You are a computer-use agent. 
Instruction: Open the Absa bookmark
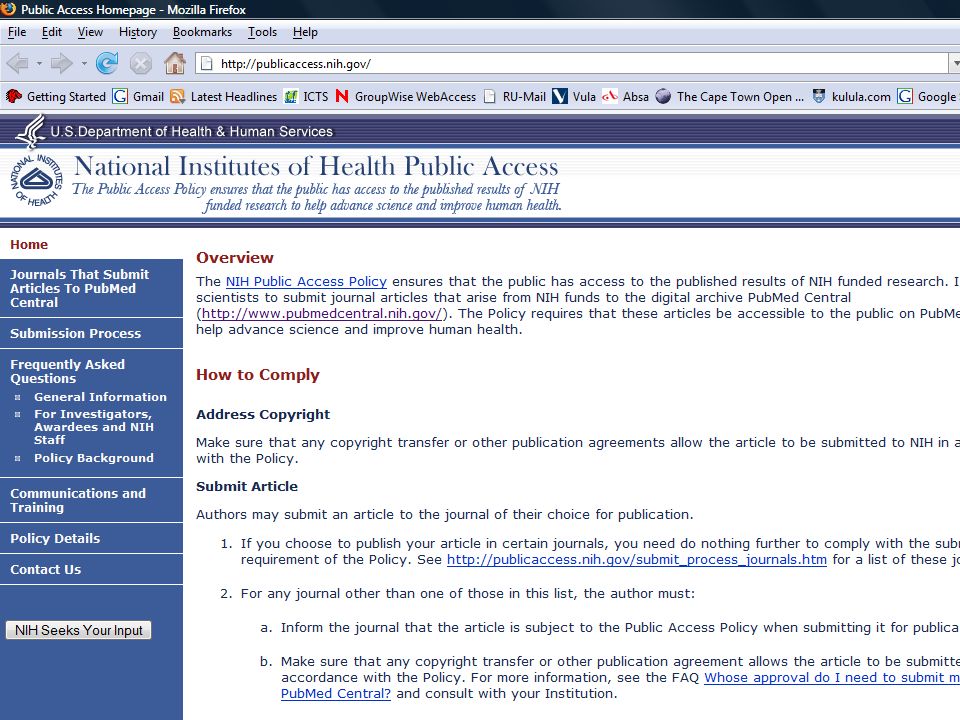(625, 97)
